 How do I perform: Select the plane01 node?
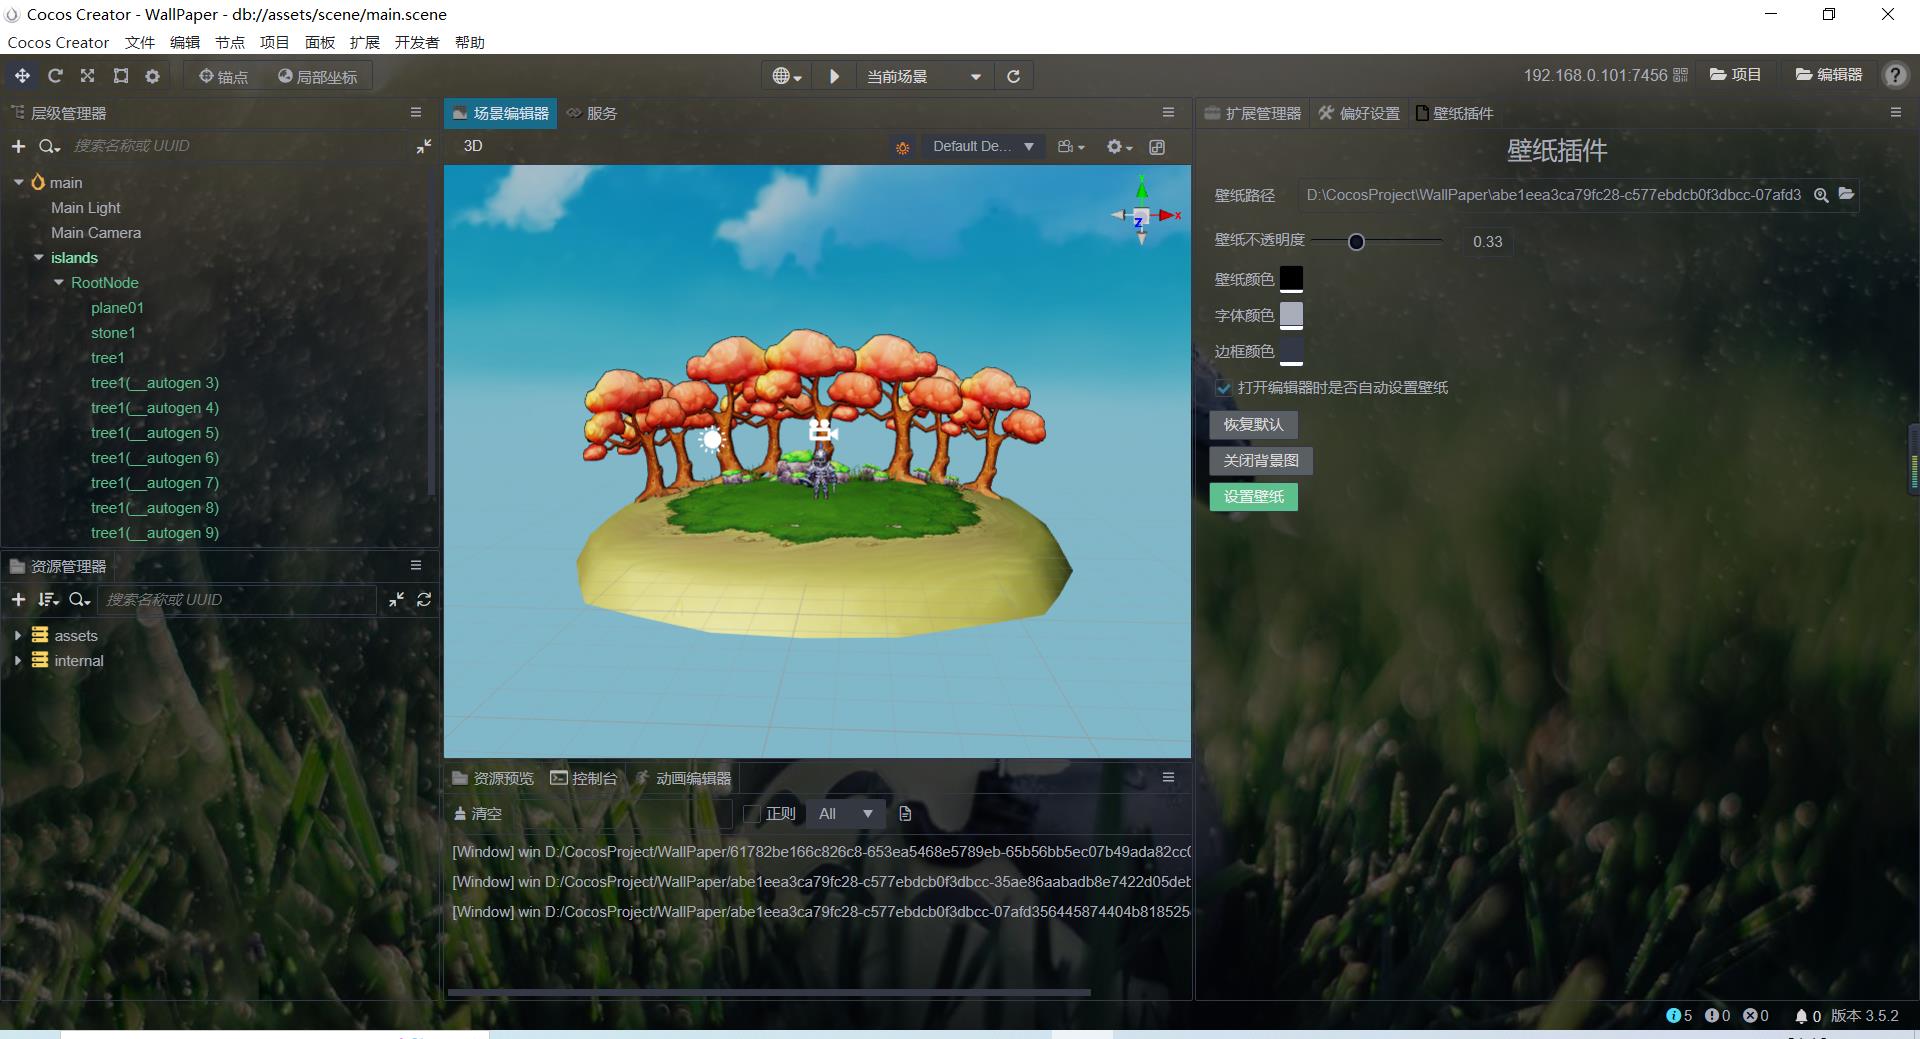(117, 307)
